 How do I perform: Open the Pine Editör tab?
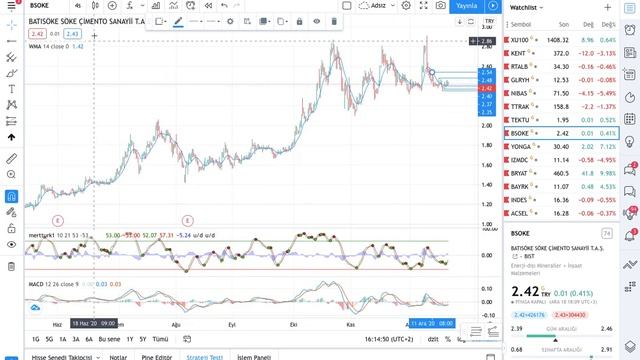pyautogui.click(x=156, y=357)
